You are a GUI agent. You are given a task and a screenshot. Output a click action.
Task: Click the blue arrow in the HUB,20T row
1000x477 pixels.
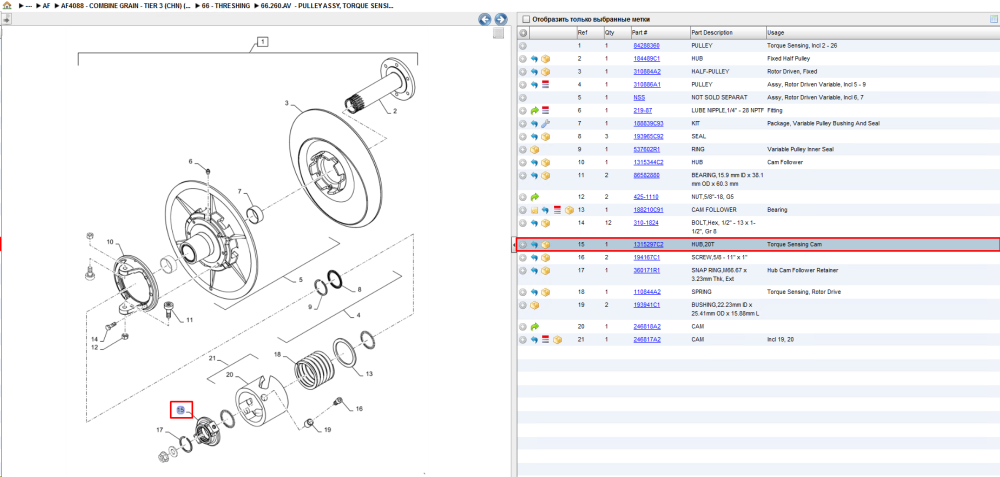[534, 244]
